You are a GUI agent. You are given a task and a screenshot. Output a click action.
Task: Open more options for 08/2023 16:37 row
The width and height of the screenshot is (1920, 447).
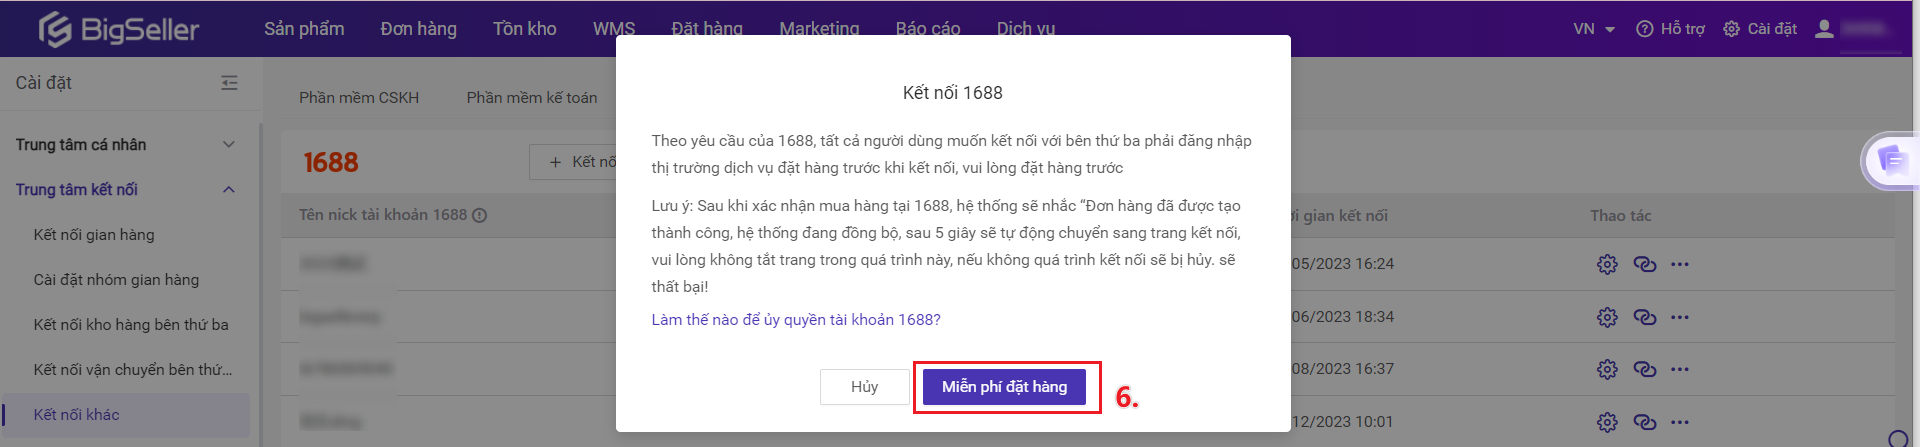click(1679, 369)
